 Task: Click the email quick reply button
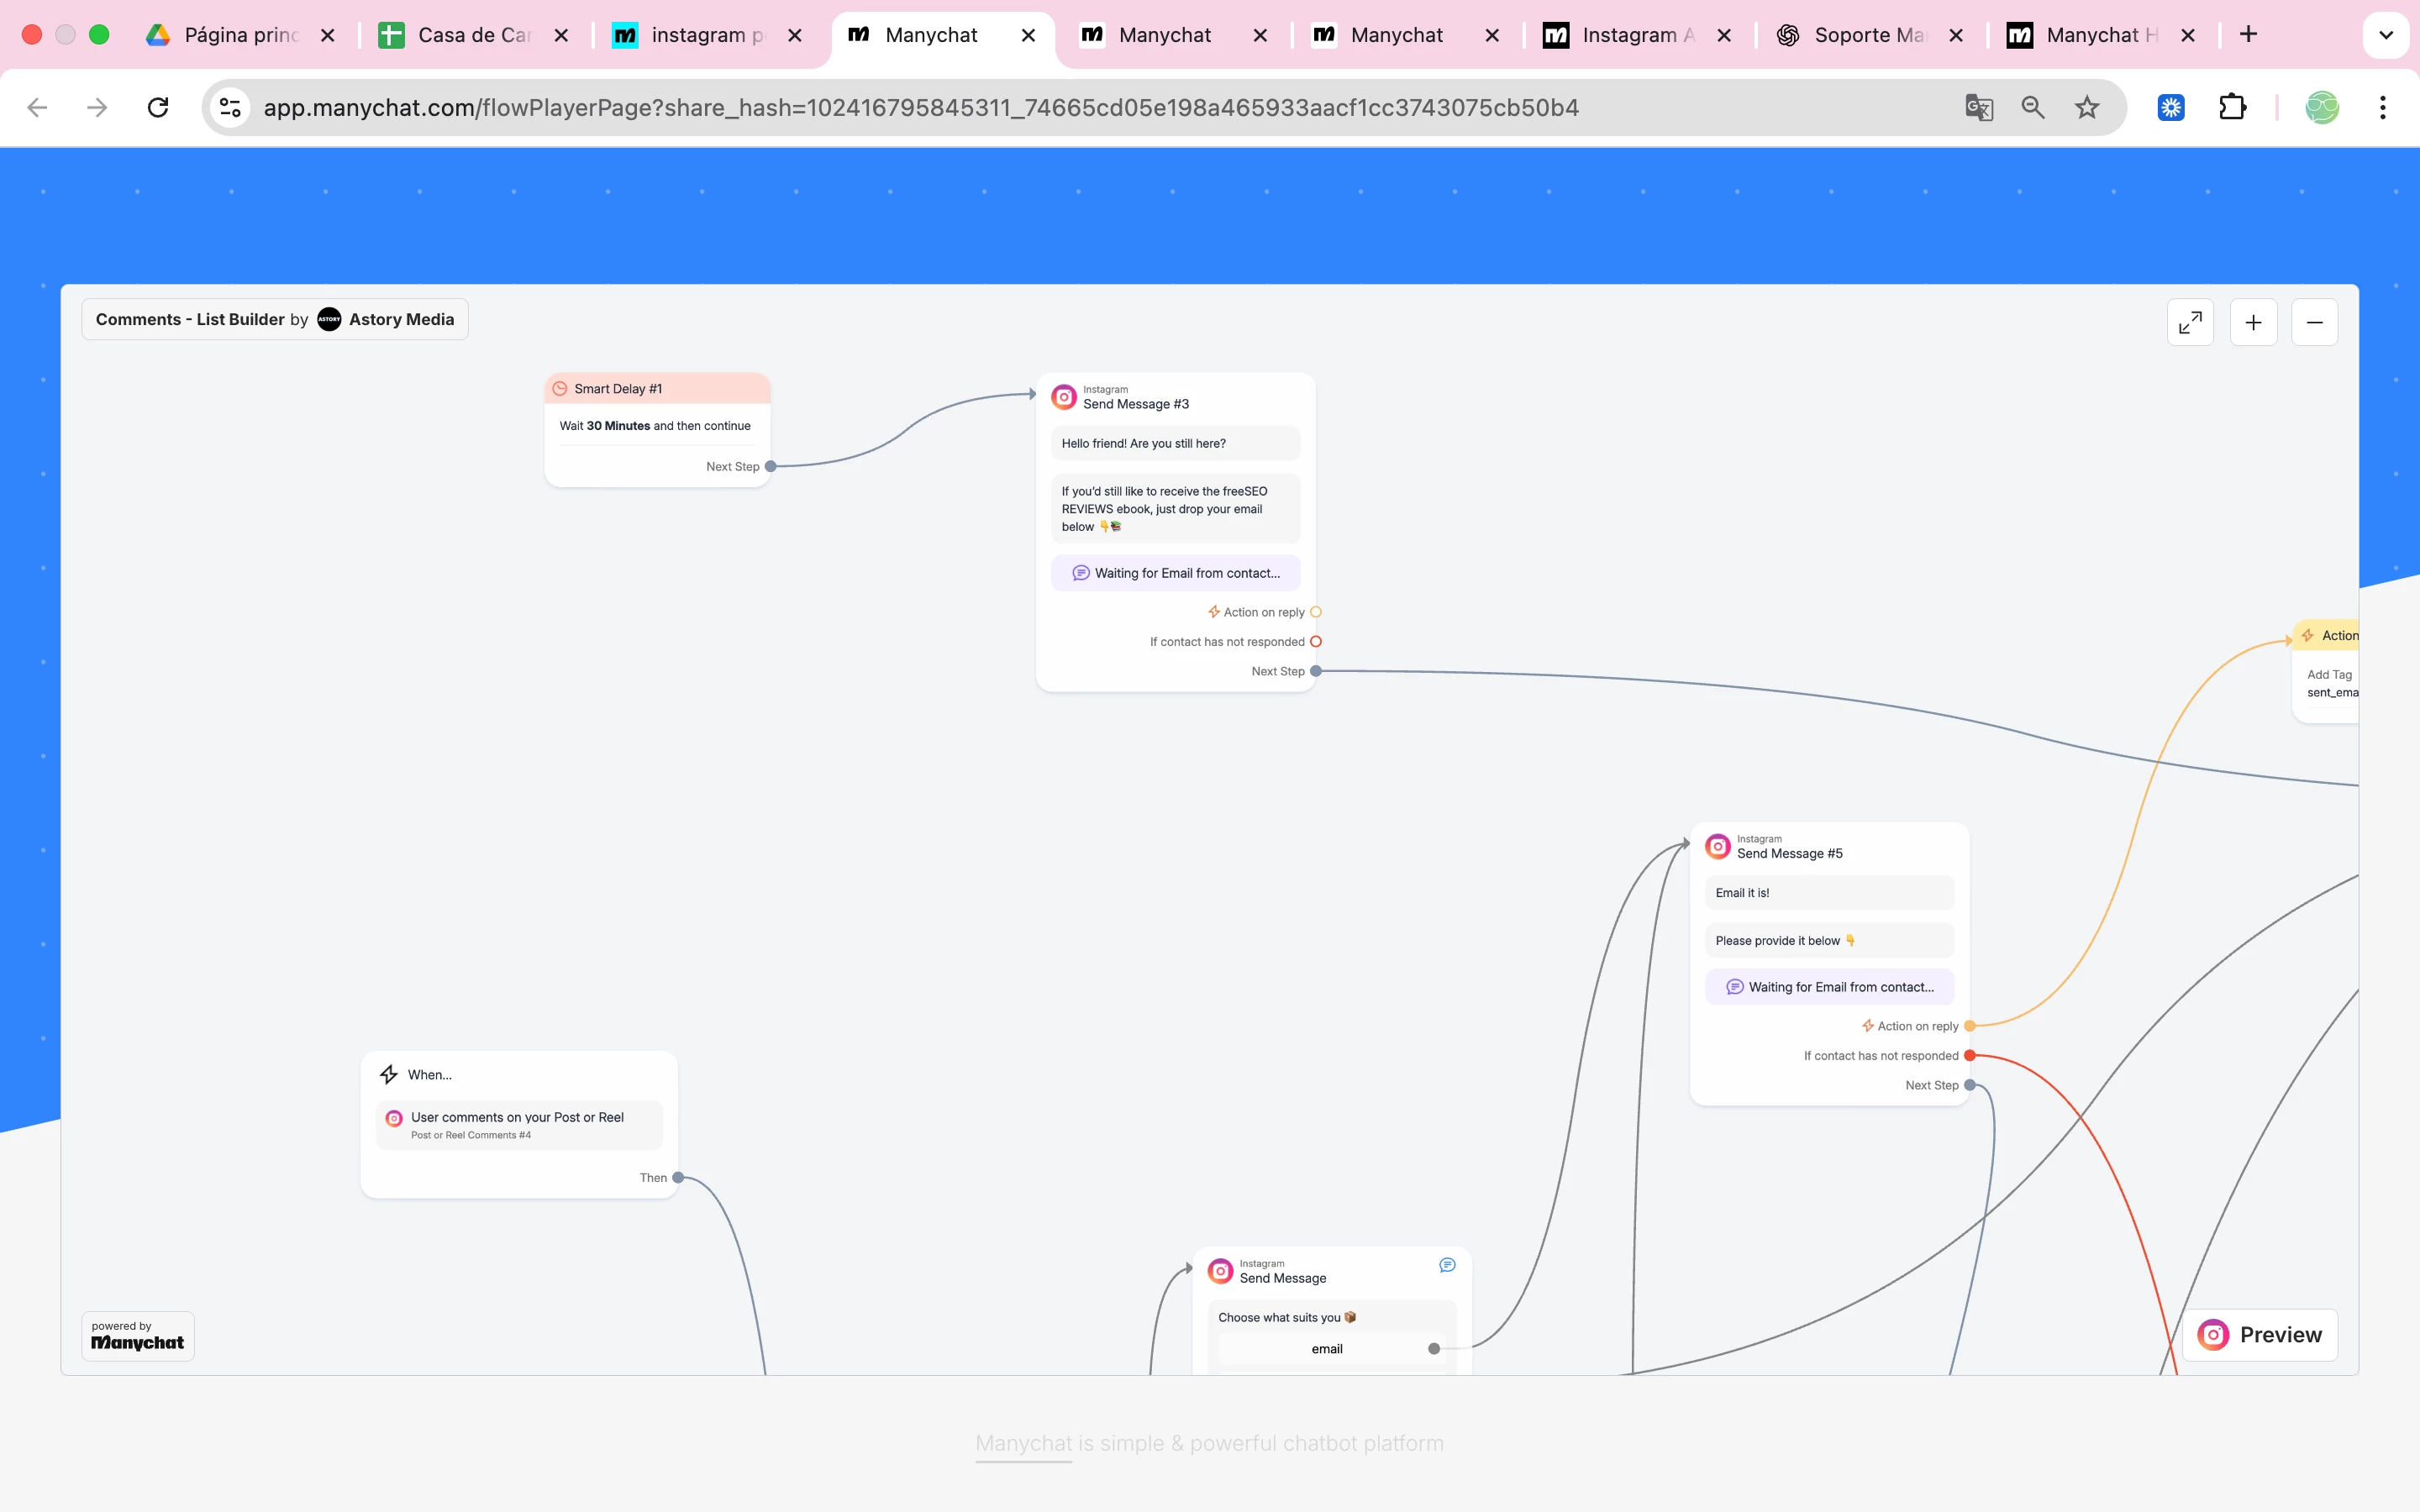[x=1326, y=1348]
